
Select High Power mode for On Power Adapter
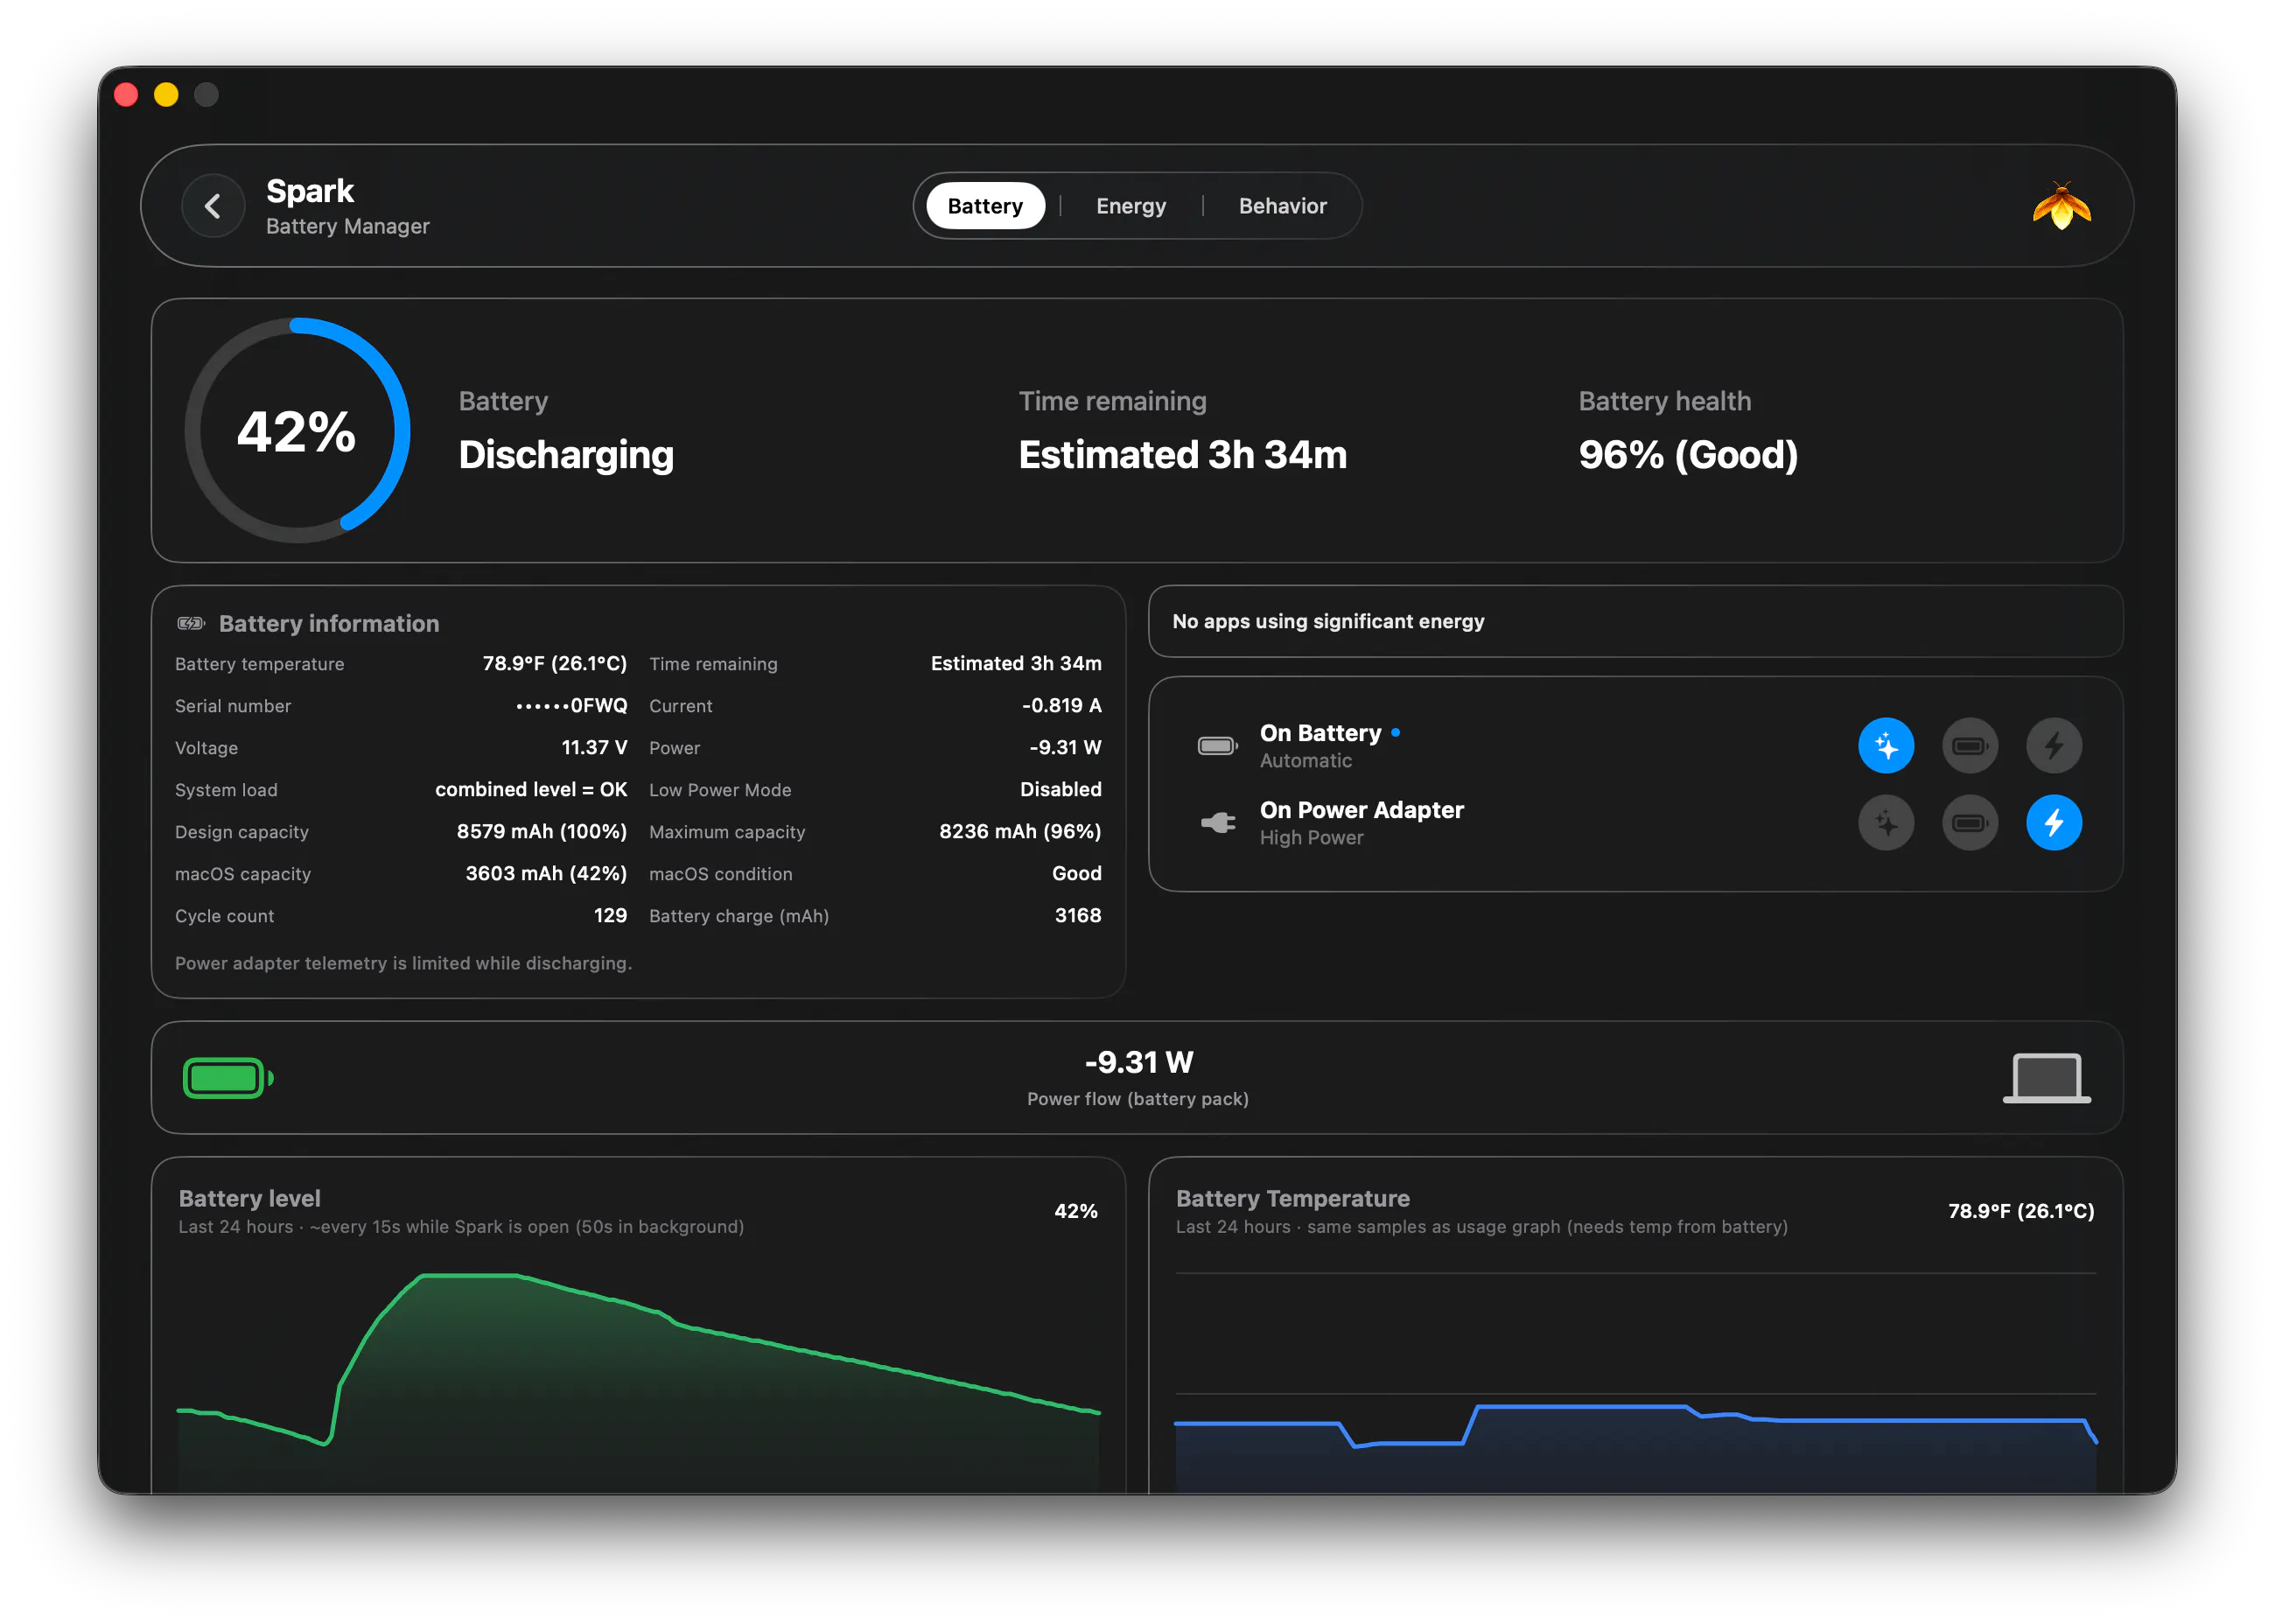(2053, 823)
